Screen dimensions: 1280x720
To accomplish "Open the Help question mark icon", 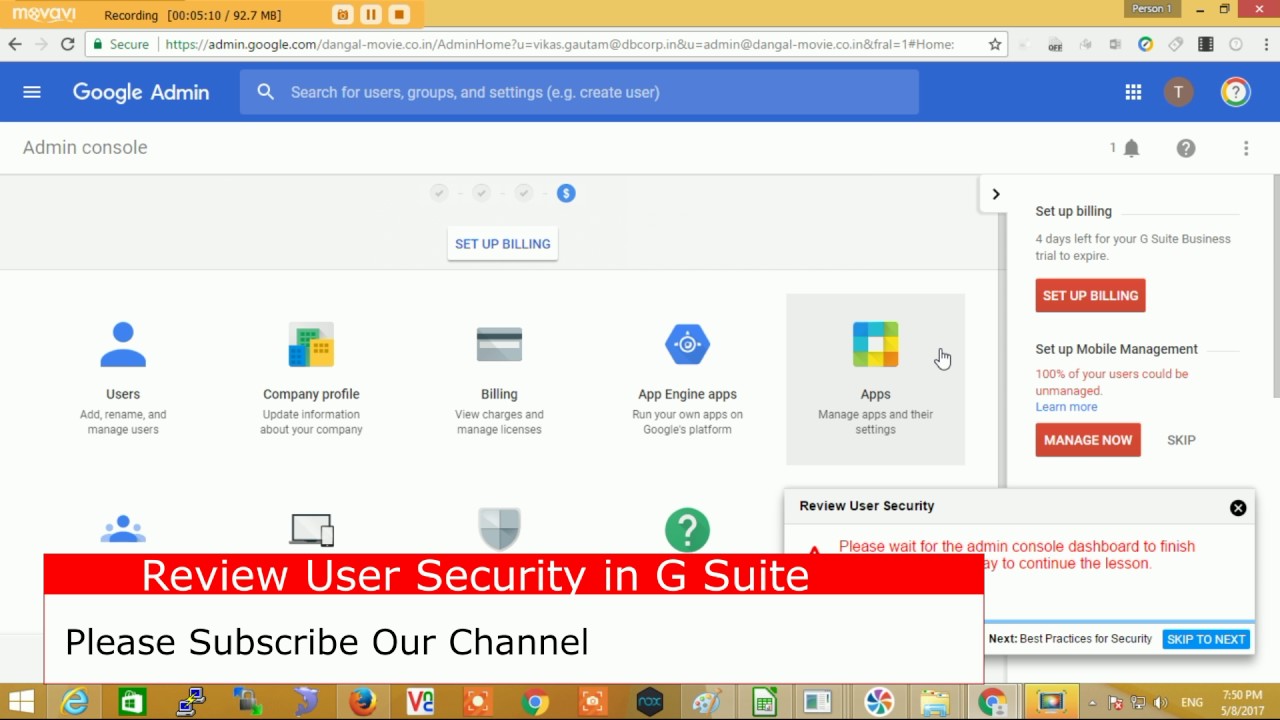I will [x=1186, y=148].
